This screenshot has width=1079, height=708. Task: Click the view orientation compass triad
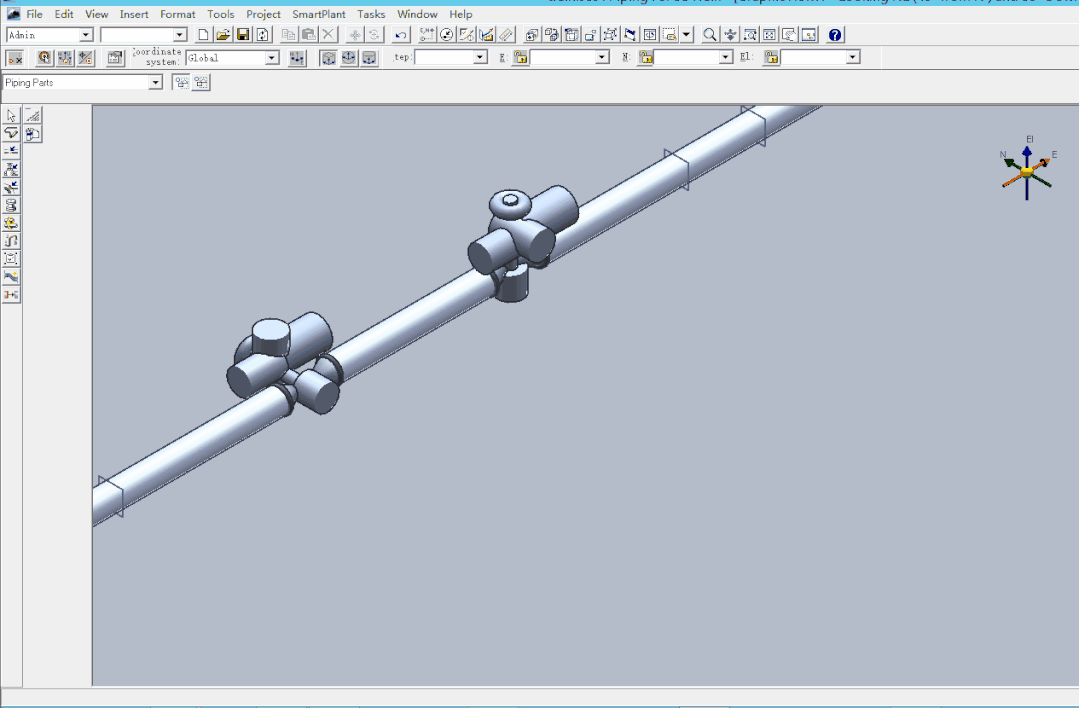[x=1027, y=170]
